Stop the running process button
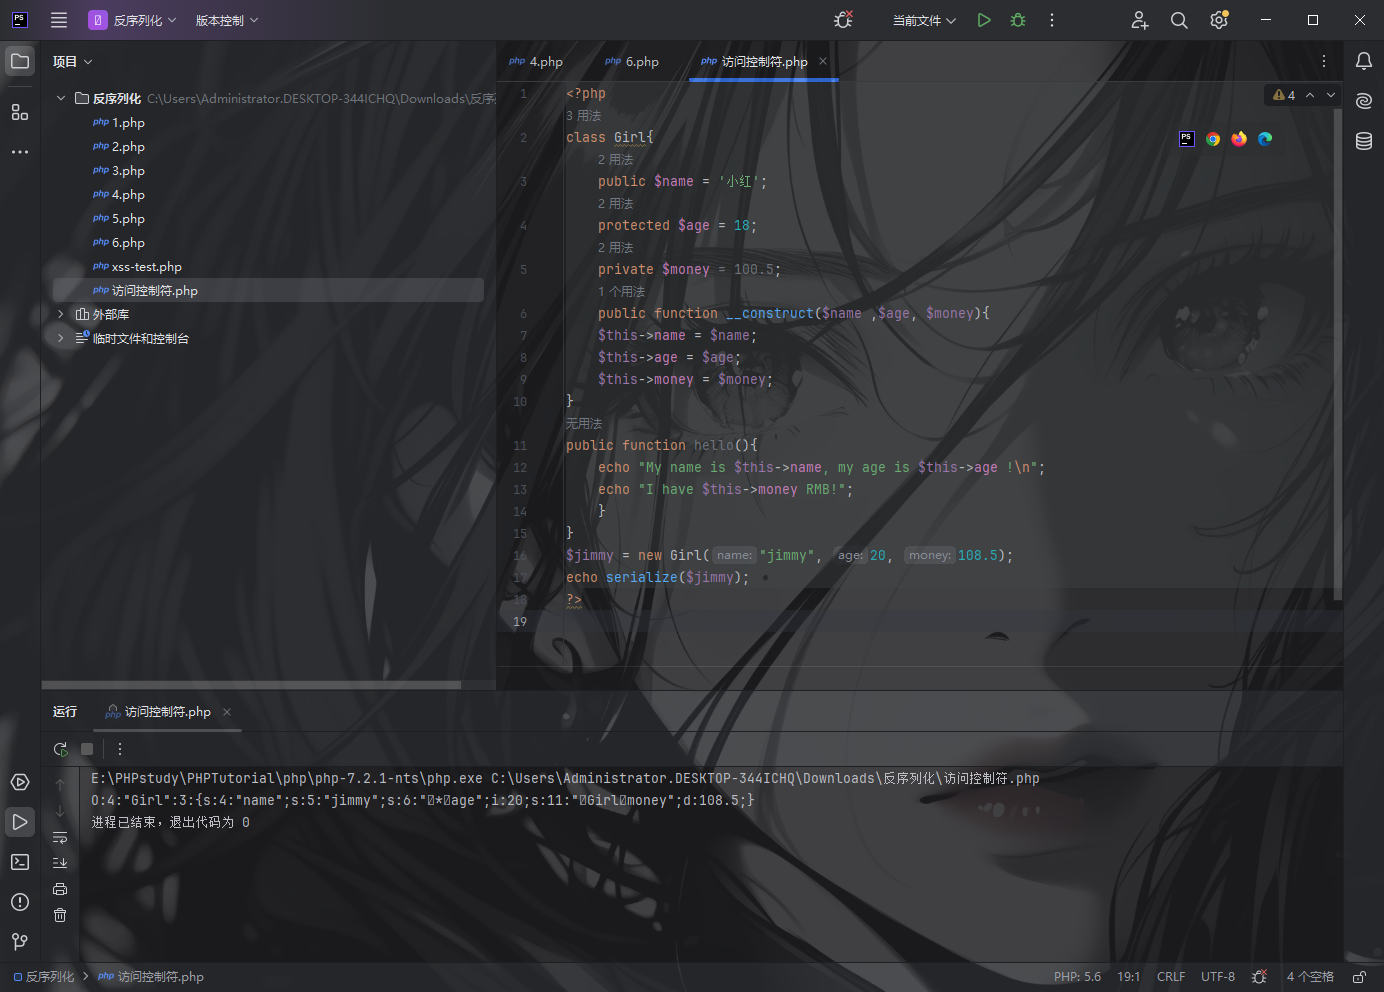Viewport: 1384px width, 992px height. [87, 749]
